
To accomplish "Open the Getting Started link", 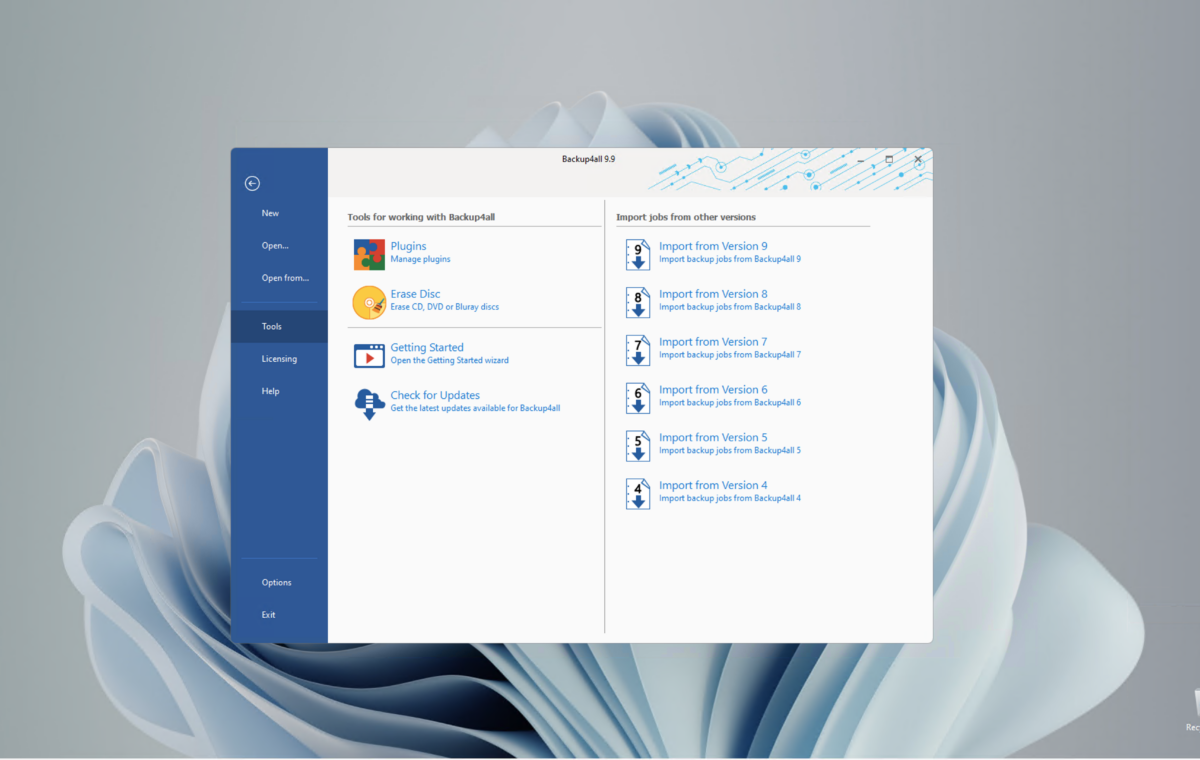I will click(x=427, y=347).
